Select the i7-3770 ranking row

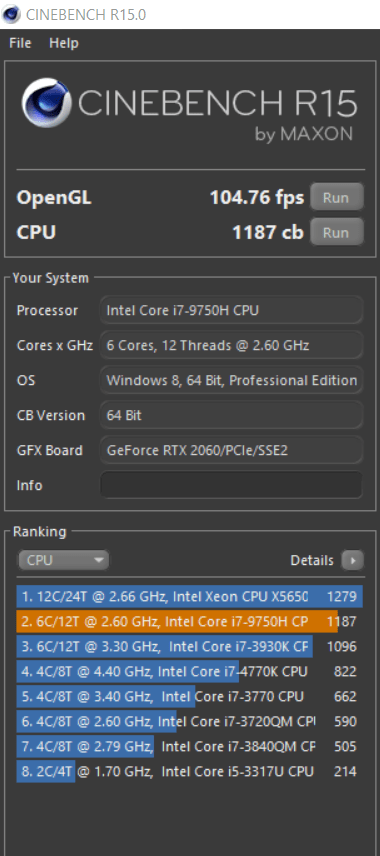[x=189, y=697]
